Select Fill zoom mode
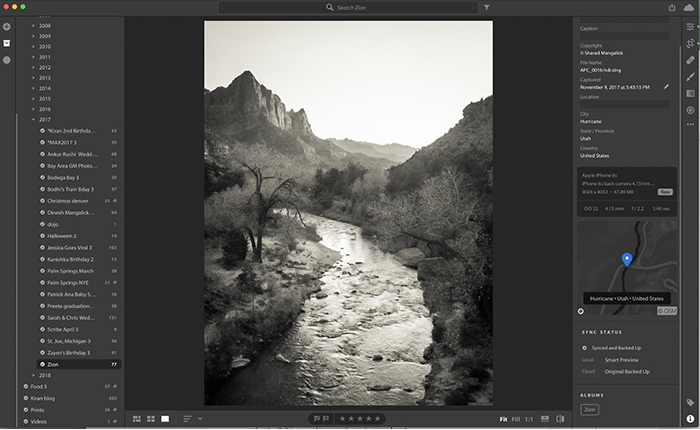Viewport: 700px width, 430px height. 516,419
